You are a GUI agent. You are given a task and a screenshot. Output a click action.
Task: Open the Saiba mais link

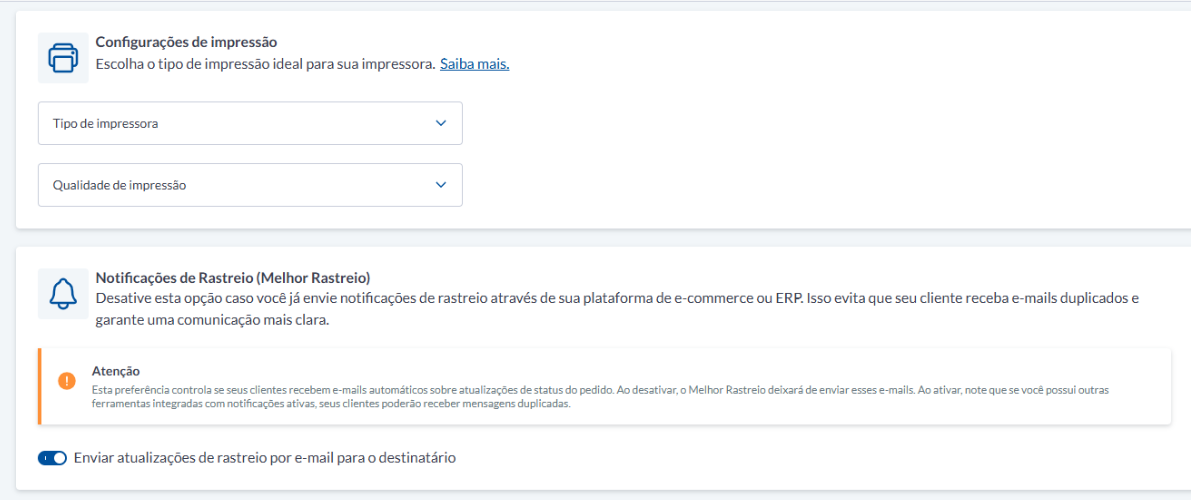(x=475, y=65)
